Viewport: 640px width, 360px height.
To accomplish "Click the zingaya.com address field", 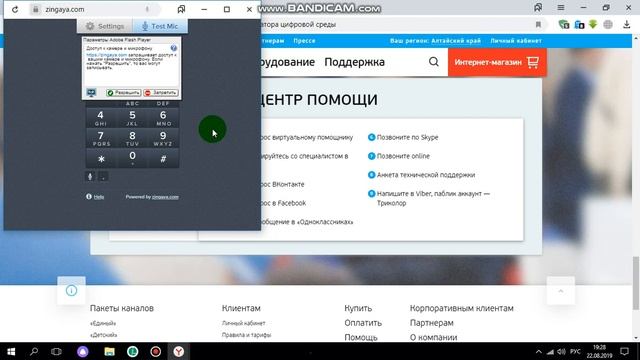I will [95, 9].
